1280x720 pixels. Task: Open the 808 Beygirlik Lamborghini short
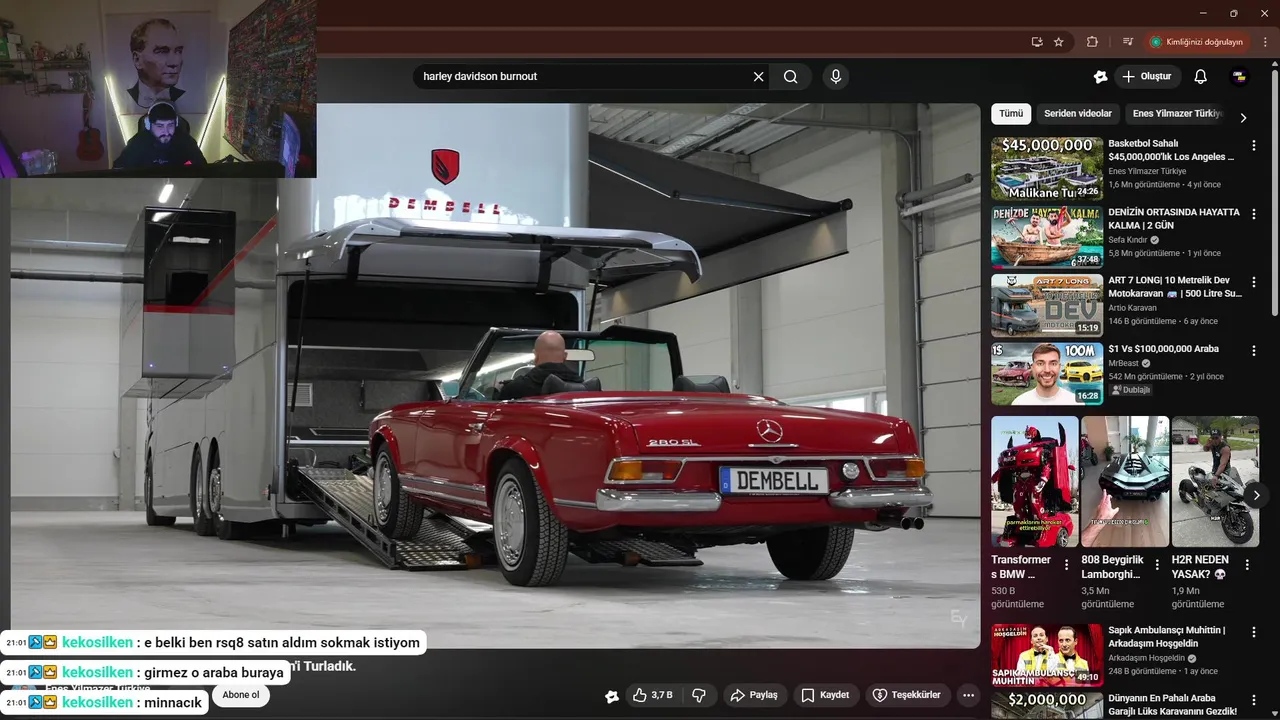[x=1125, y=481]
